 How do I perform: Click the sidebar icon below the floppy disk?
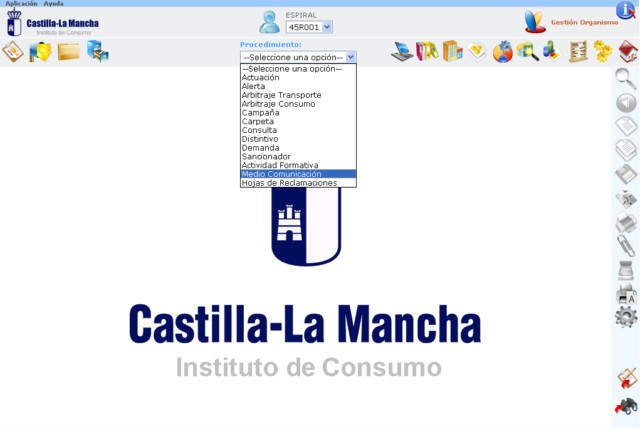coord(626,199)
